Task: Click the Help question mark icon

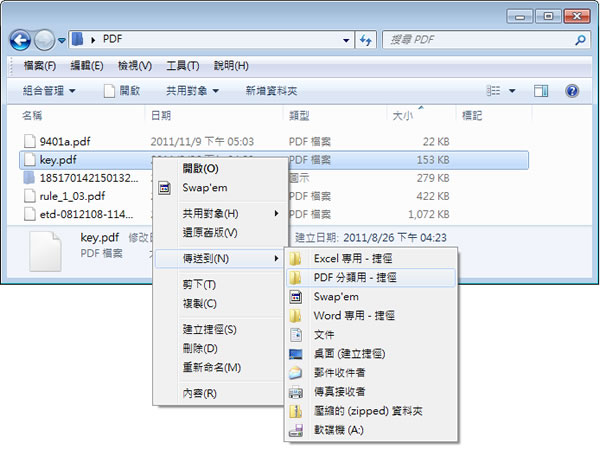Action: pos(571,90)
